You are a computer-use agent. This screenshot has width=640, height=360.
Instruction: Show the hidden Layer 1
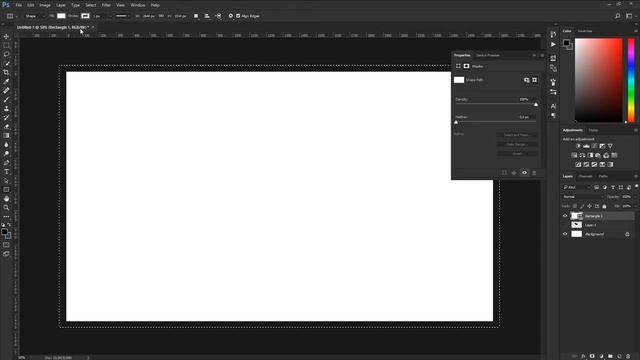(x=565, y=225)
